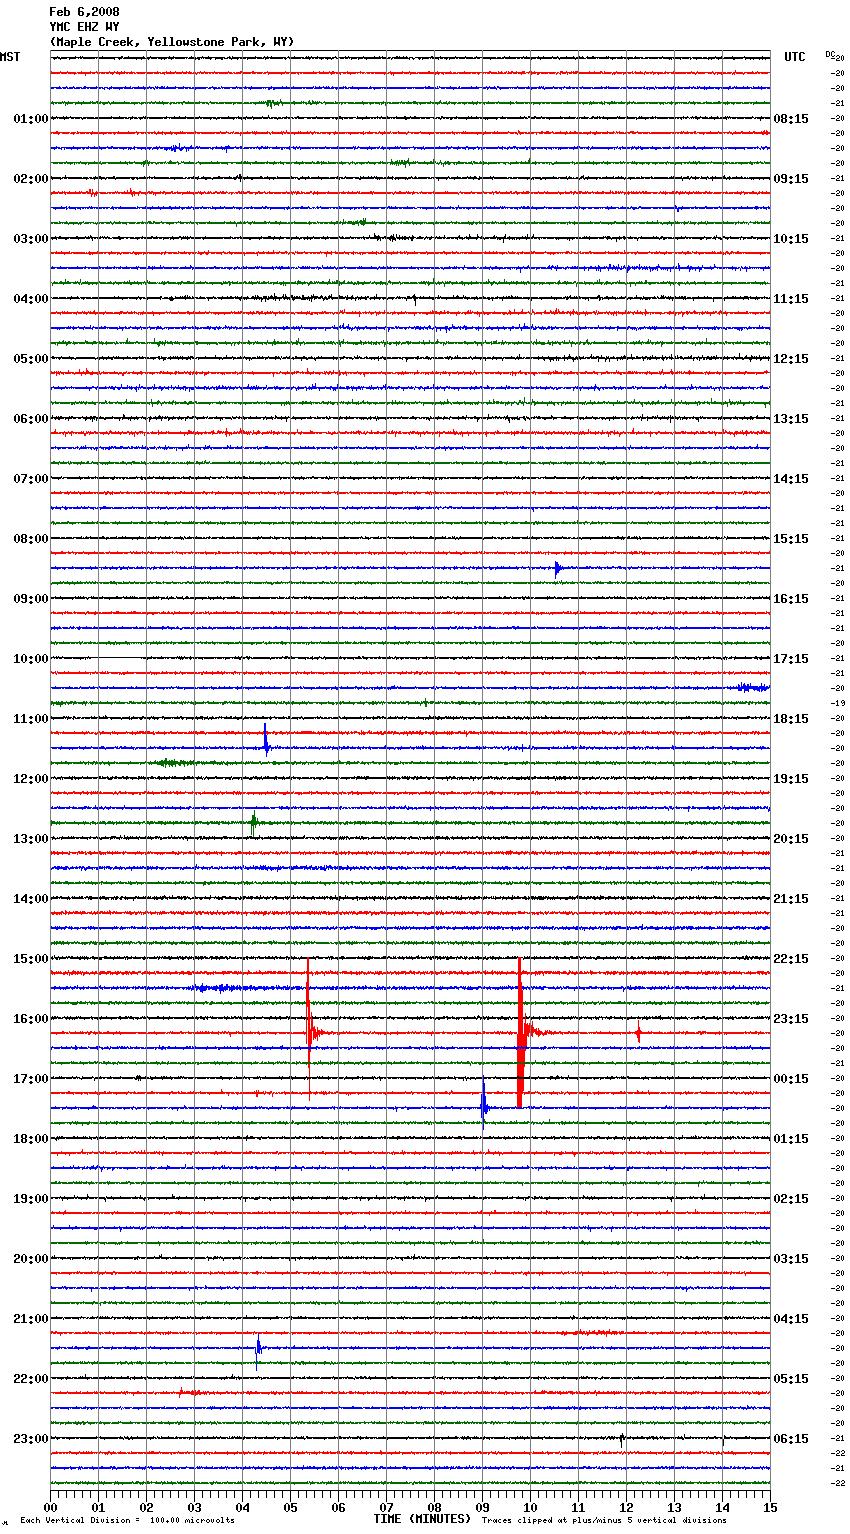
Task: Click the "DC" offset column header
Action: tap(830, 55)
